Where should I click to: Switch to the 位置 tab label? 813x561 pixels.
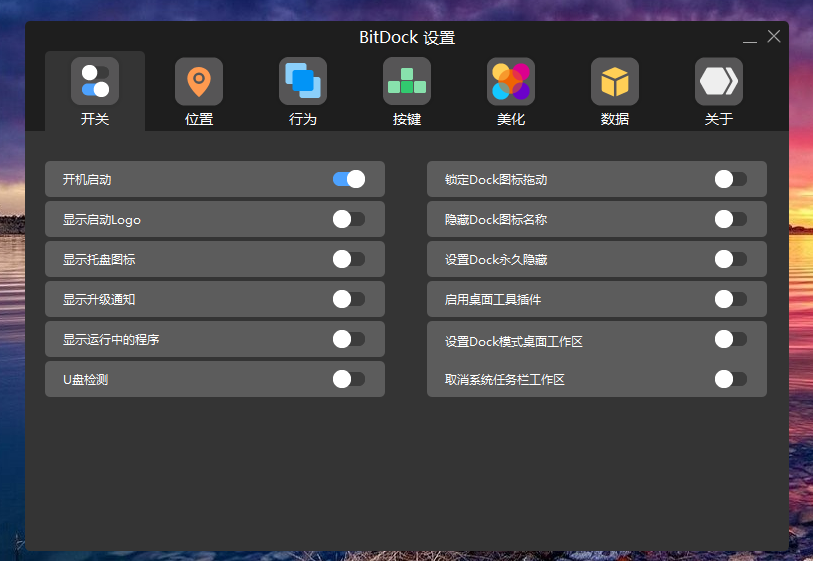[x=199, y=119]
